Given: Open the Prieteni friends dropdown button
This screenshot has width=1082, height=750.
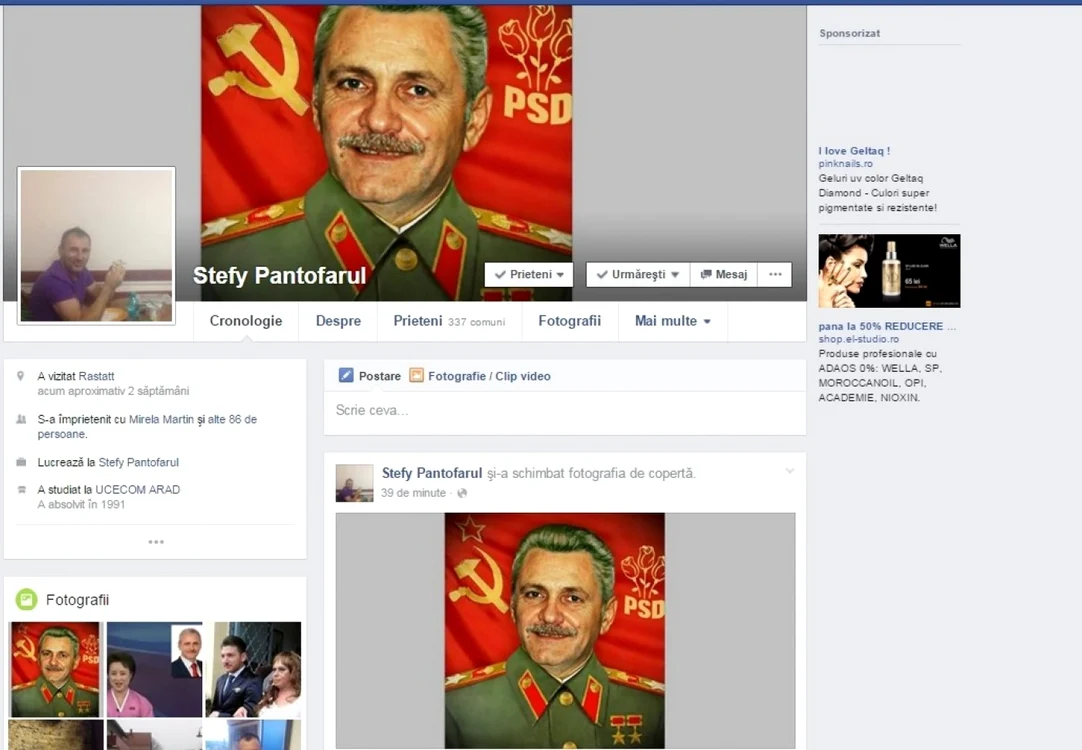Looking at the screenshot, I should coord(529,275).
